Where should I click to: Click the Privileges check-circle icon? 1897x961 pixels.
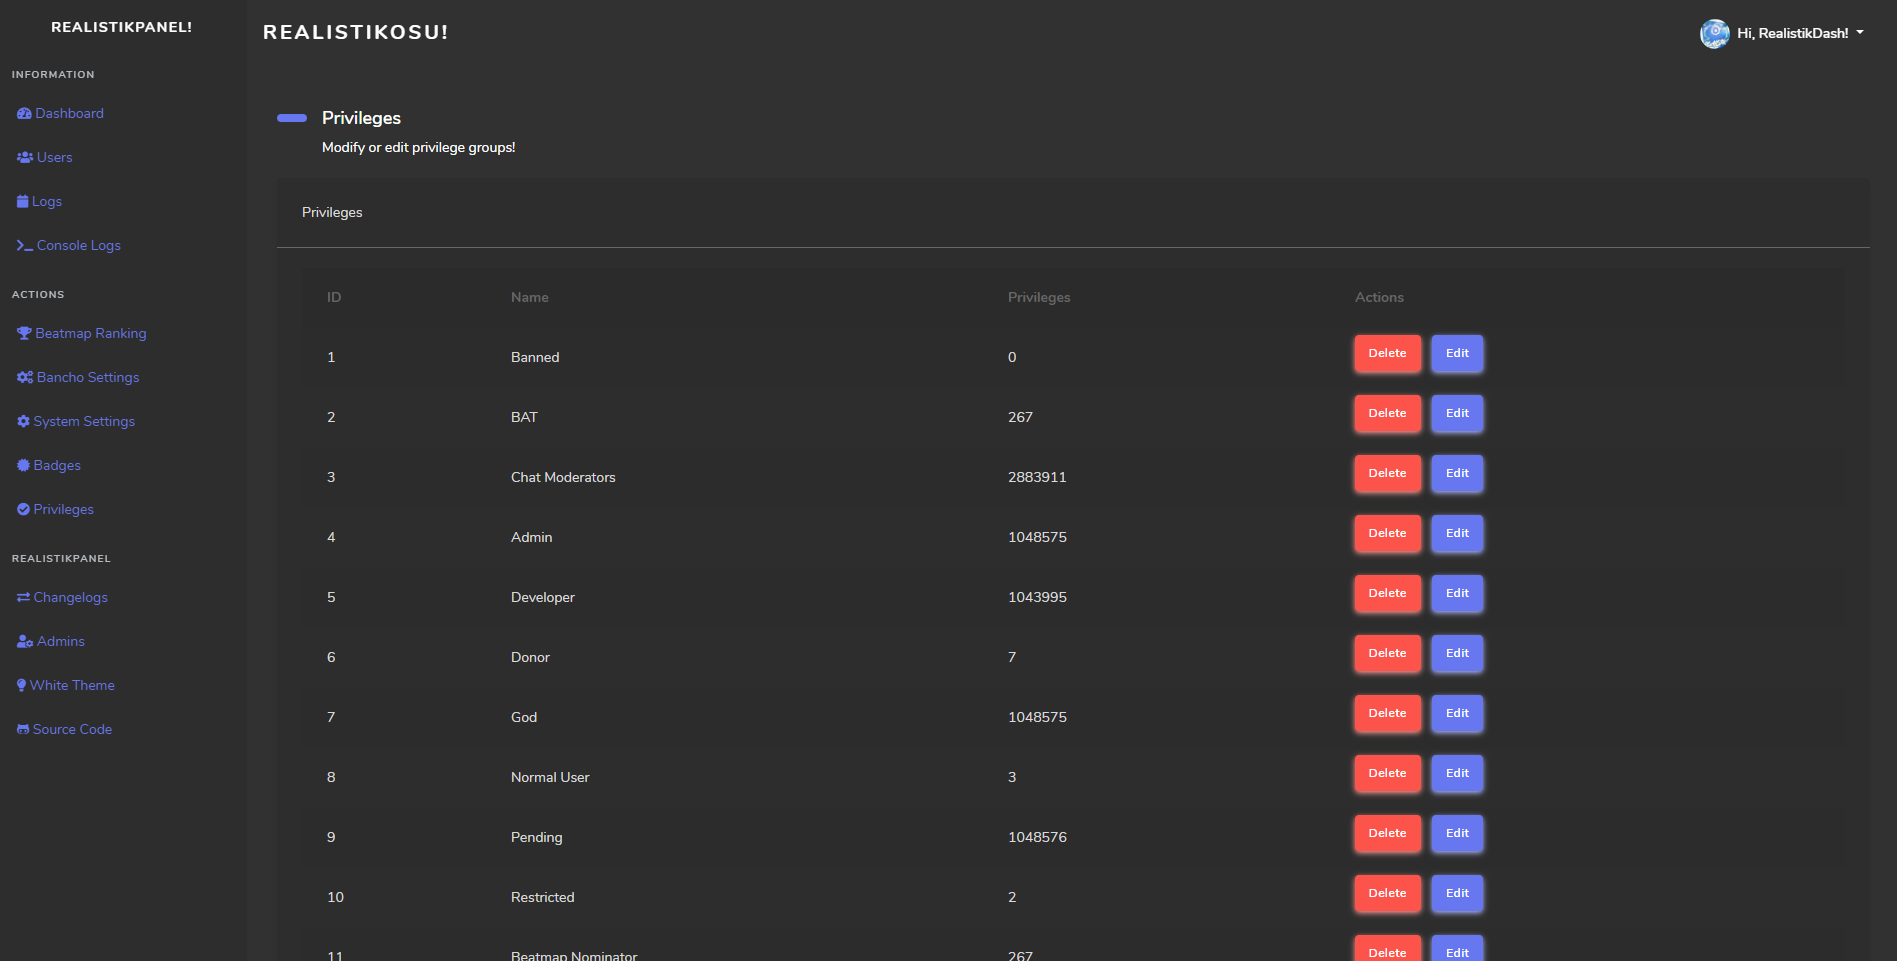pos(23,510)
